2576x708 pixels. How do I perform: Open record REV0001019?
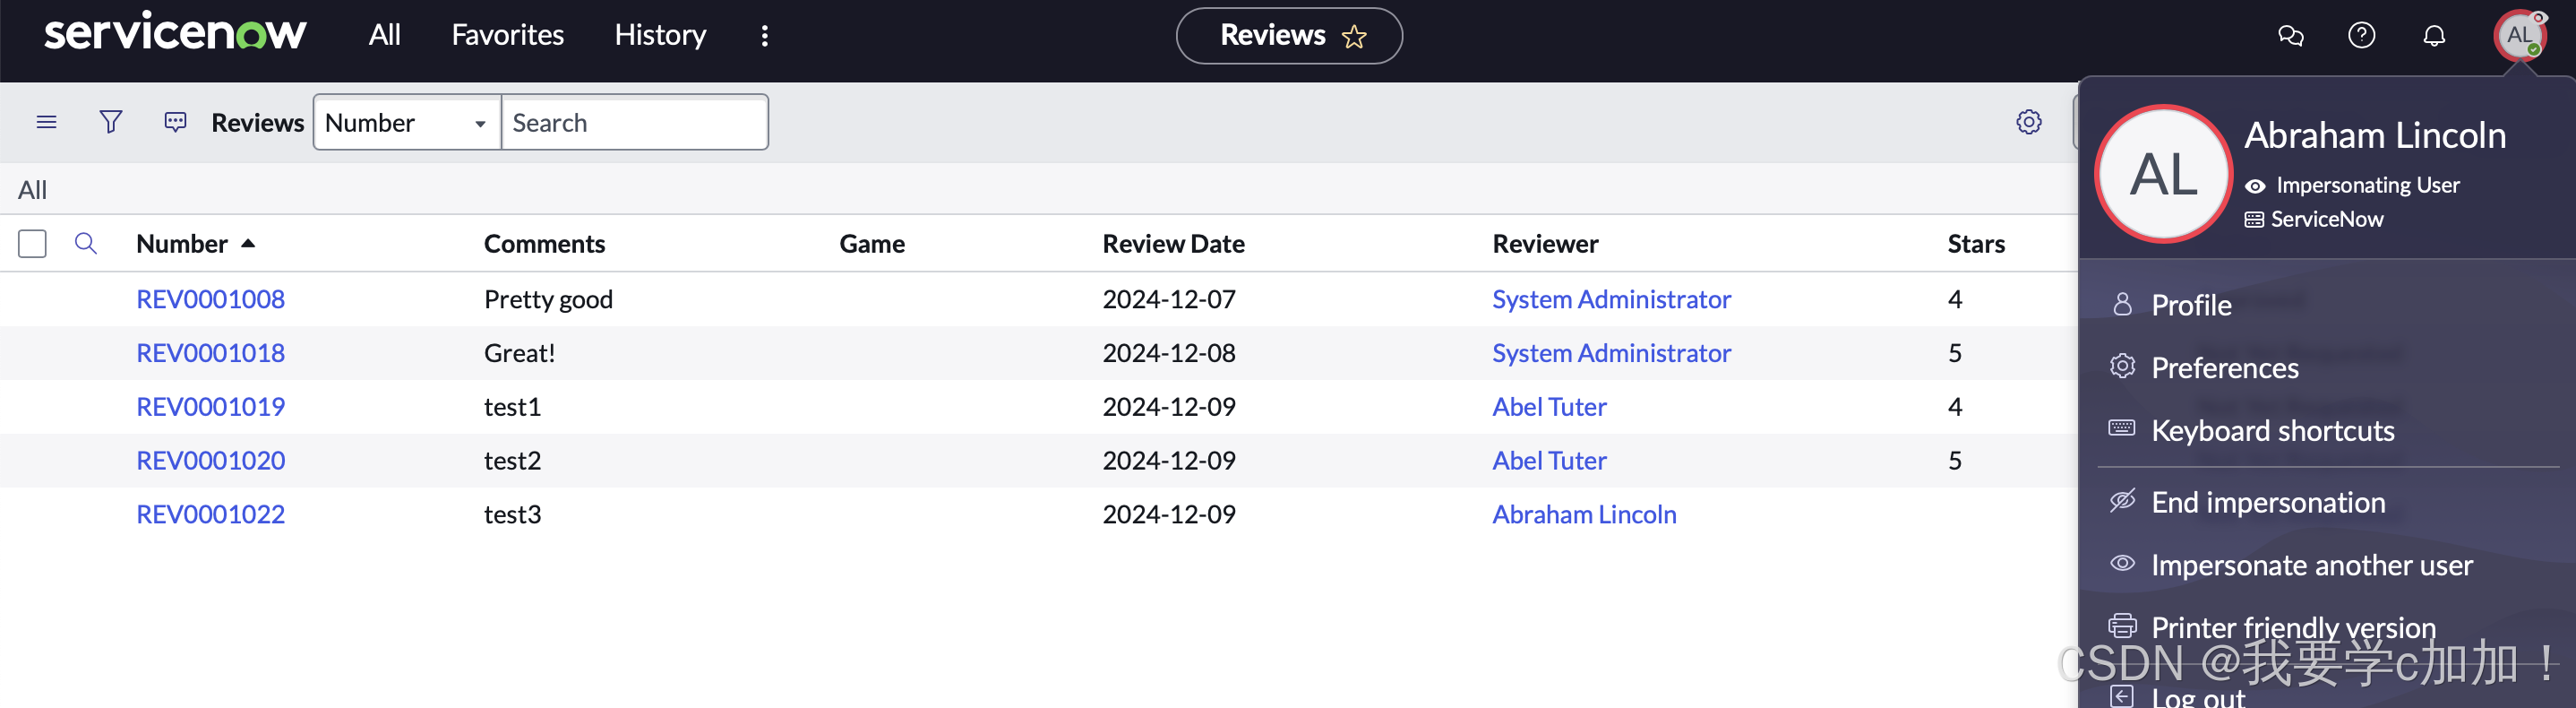click(x=211, y=406)
